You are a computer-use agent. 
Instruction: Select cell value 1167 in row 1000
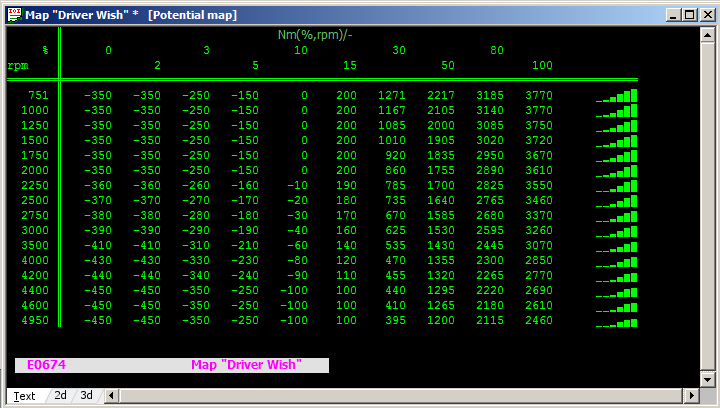[392, 111]
